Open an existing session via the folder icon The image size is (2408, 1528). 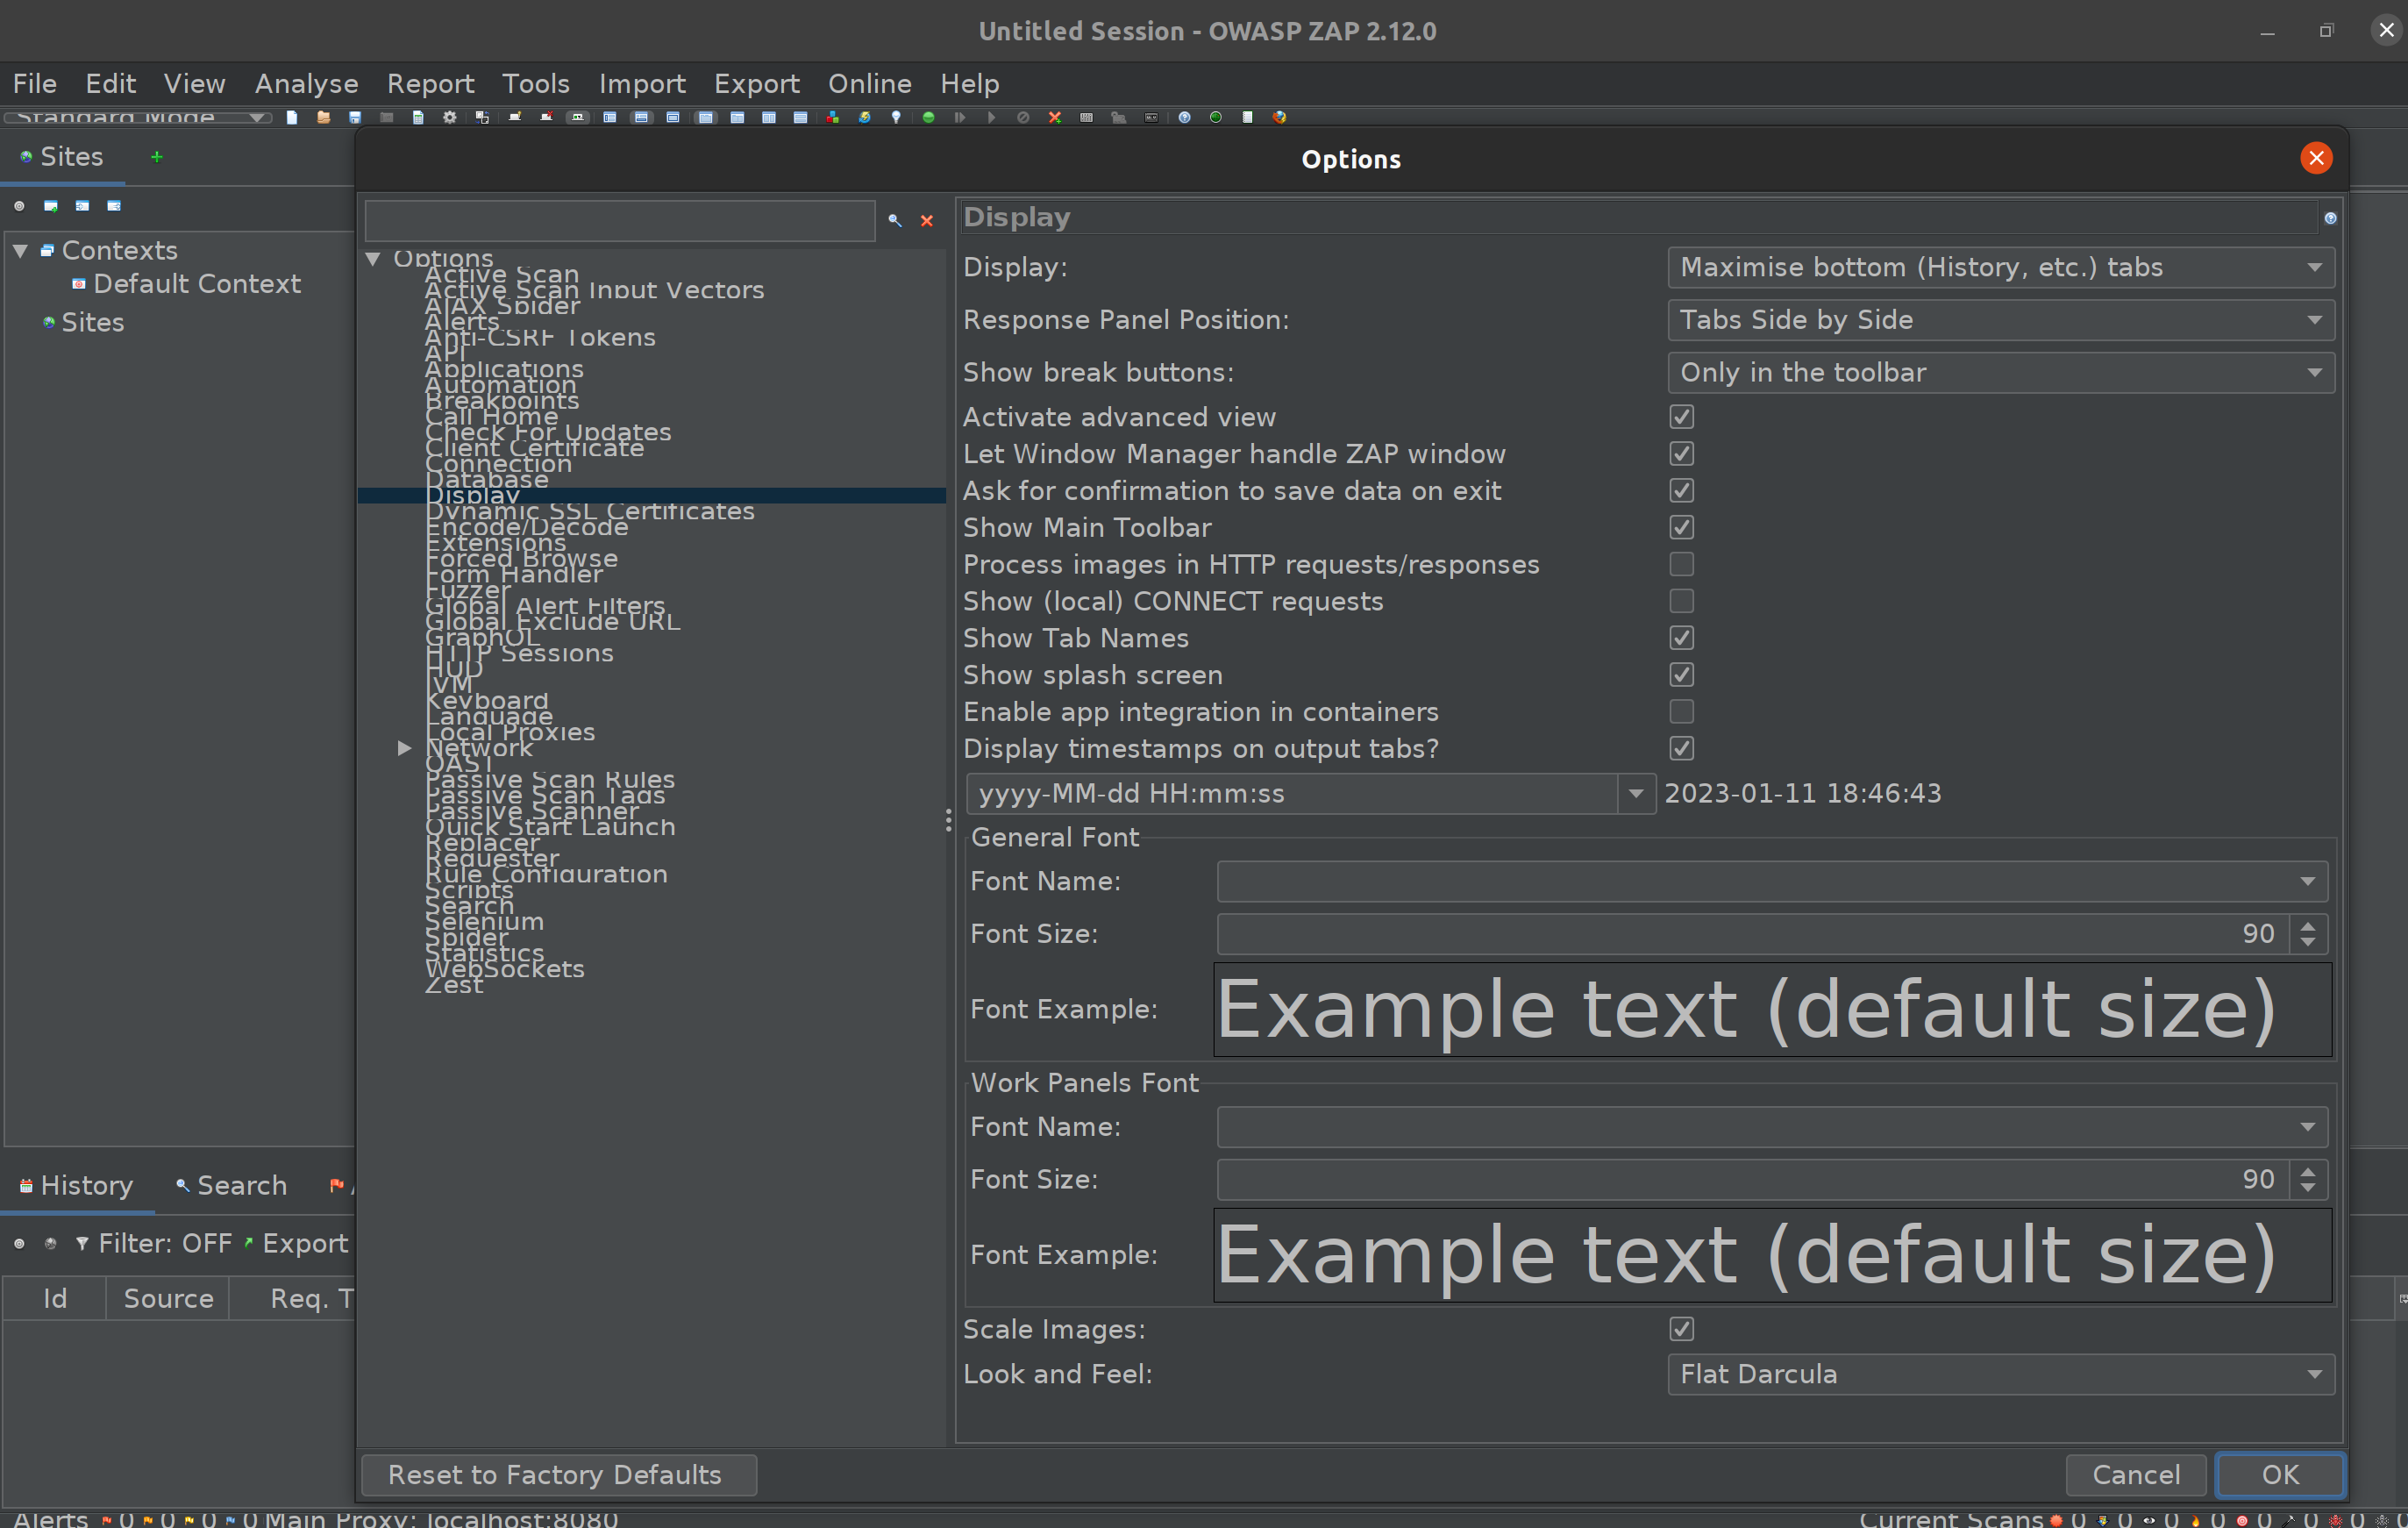tap(324, 118)
